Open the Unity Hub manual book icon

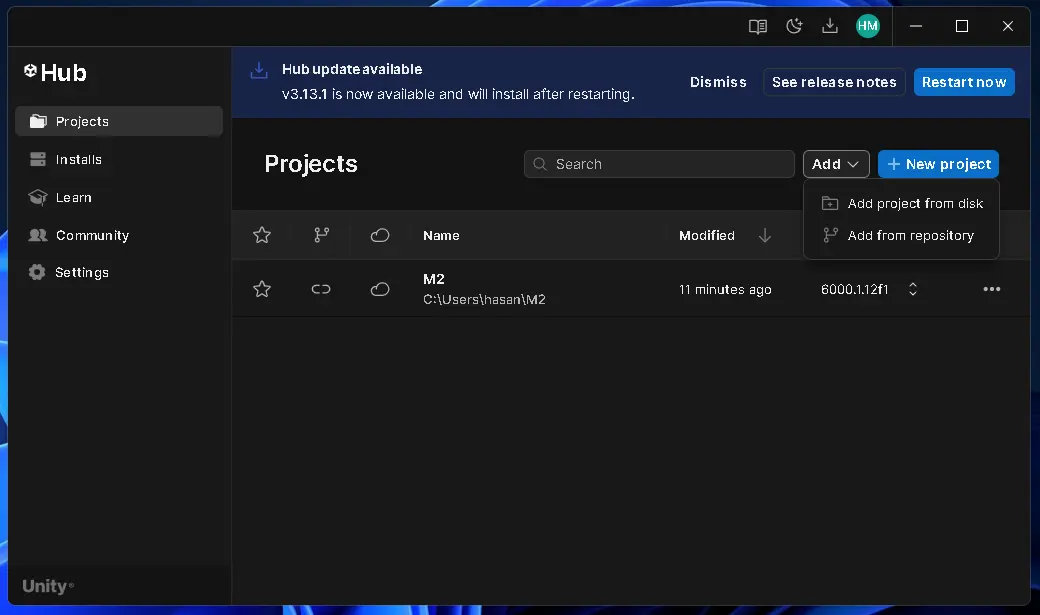pos(757,27)
